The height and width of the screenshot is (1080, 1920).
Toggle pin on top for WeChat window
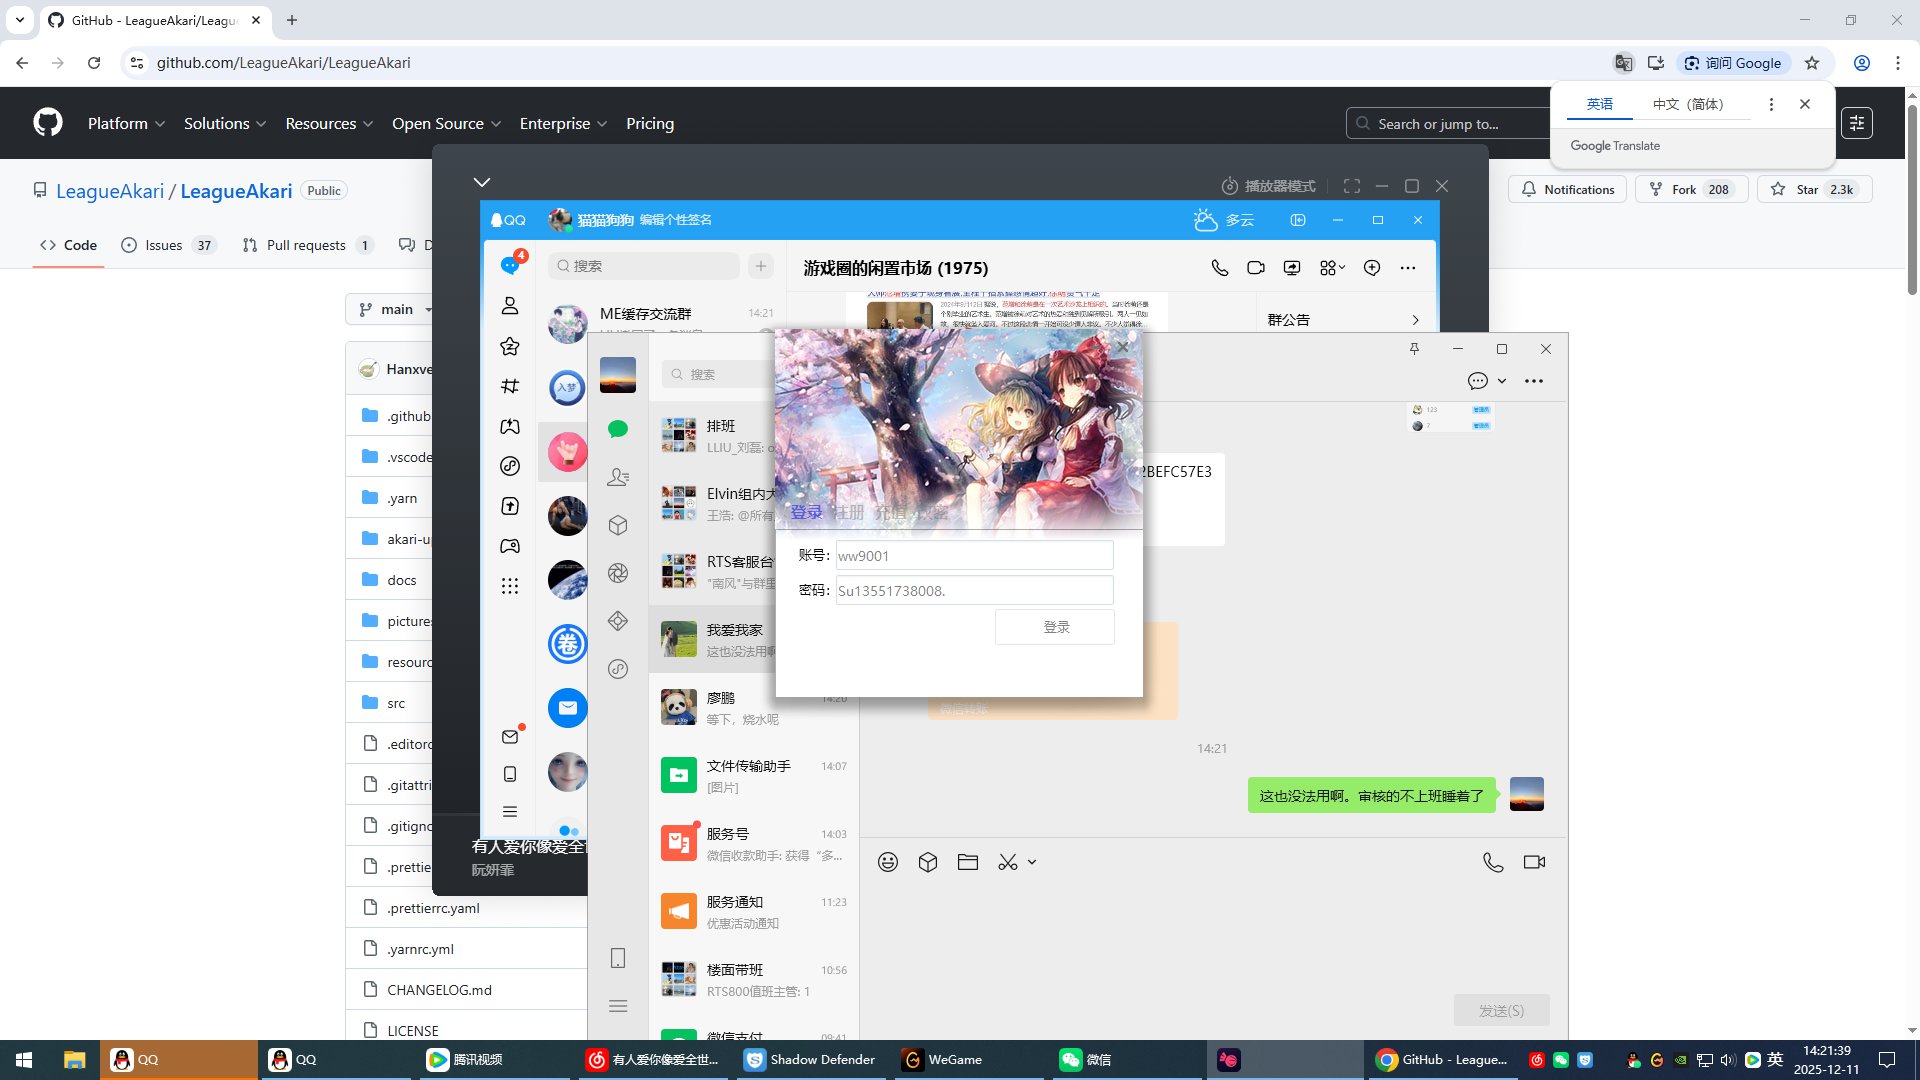click(1414, 349)
